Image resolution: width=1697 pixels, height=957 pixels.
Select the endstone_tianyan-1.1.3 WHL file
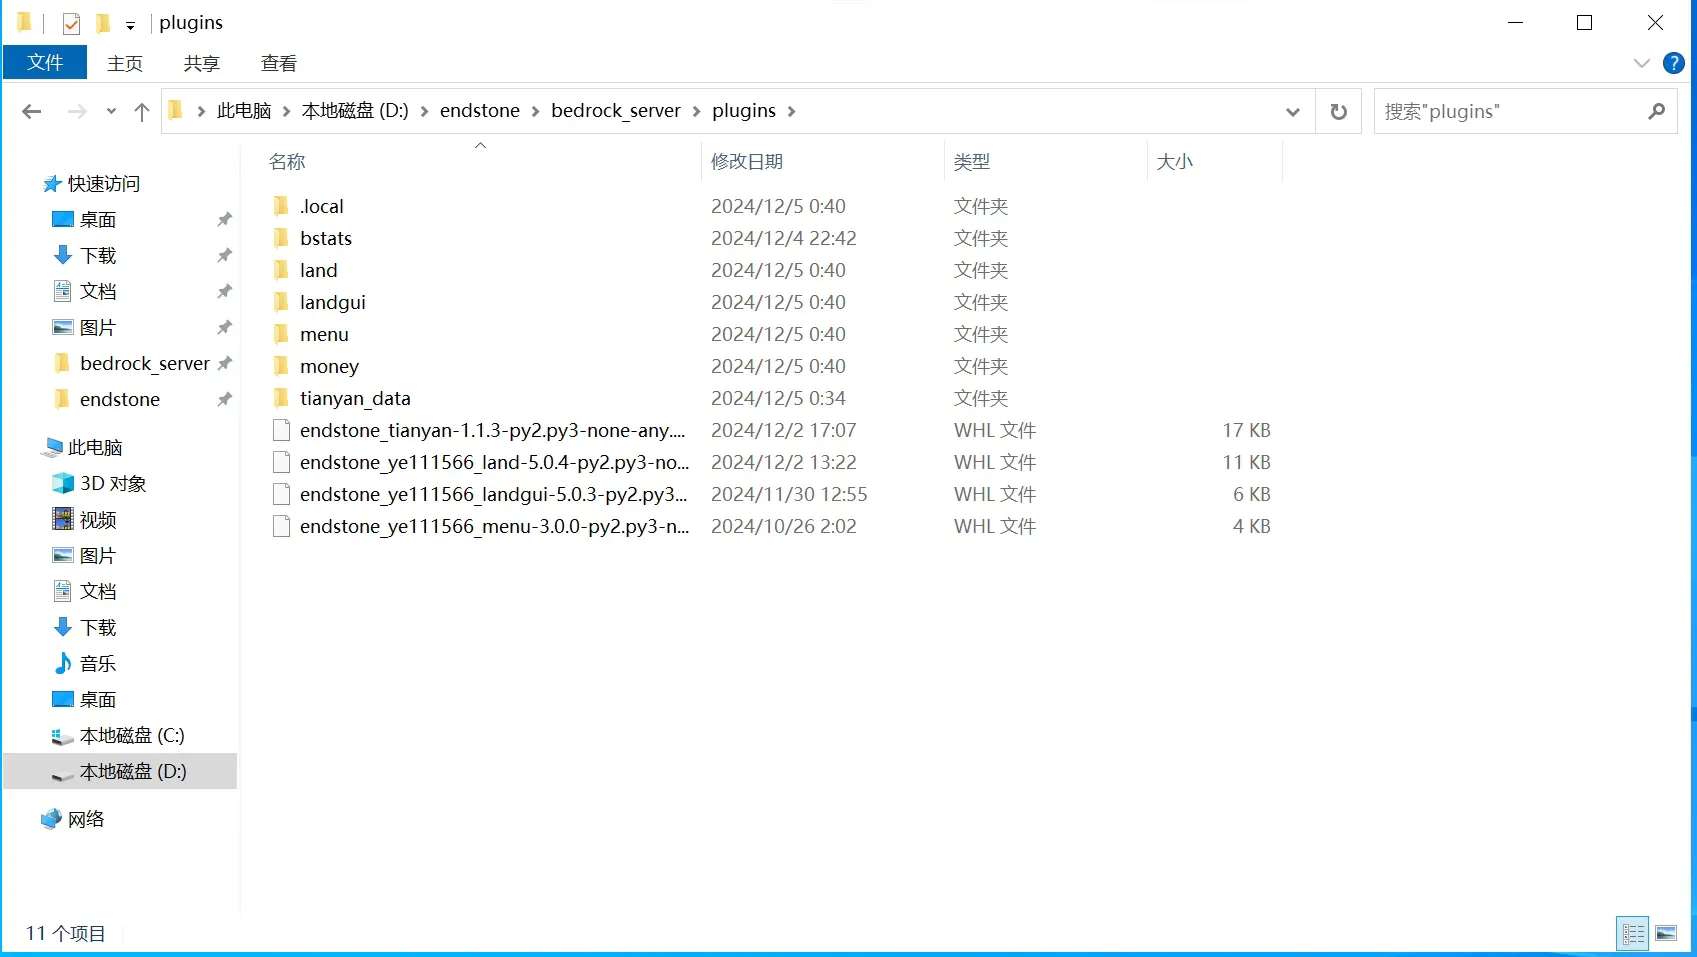[x=492, y=430]
